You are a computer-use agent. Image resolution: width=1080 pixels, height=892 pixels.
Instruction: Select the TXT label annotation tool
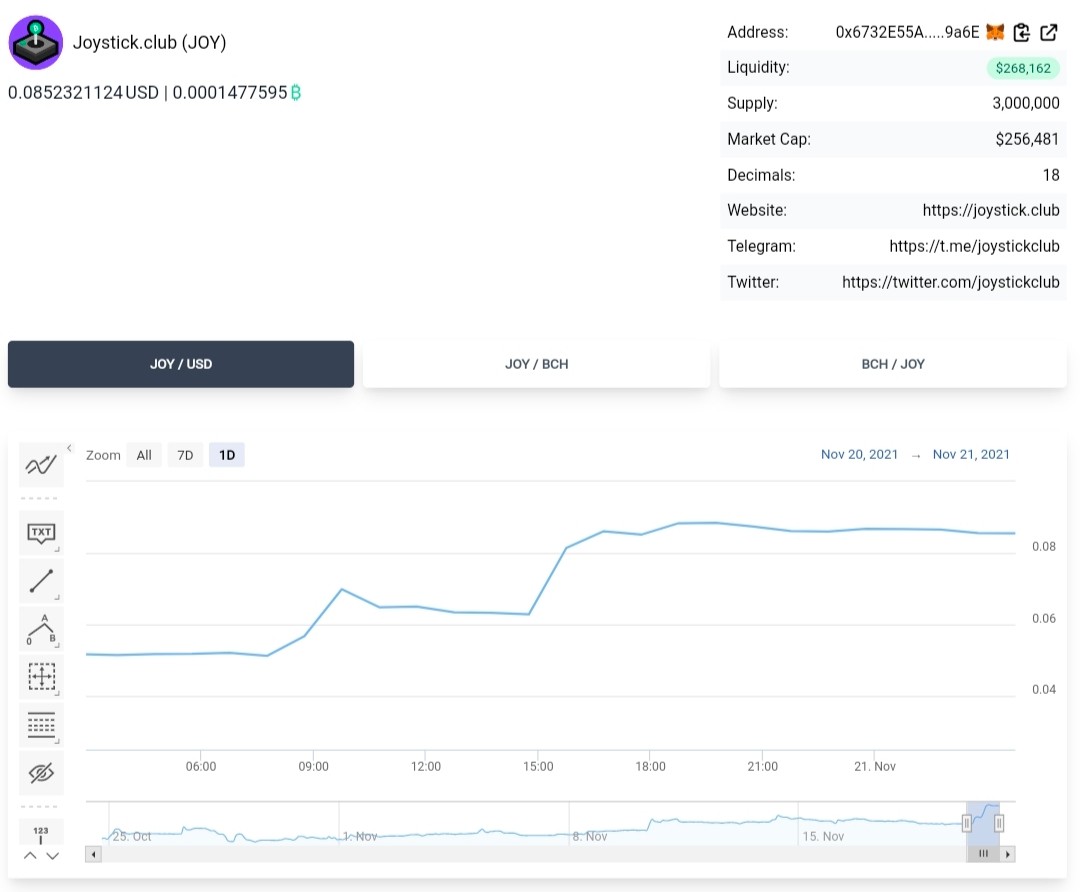(41, 532)
